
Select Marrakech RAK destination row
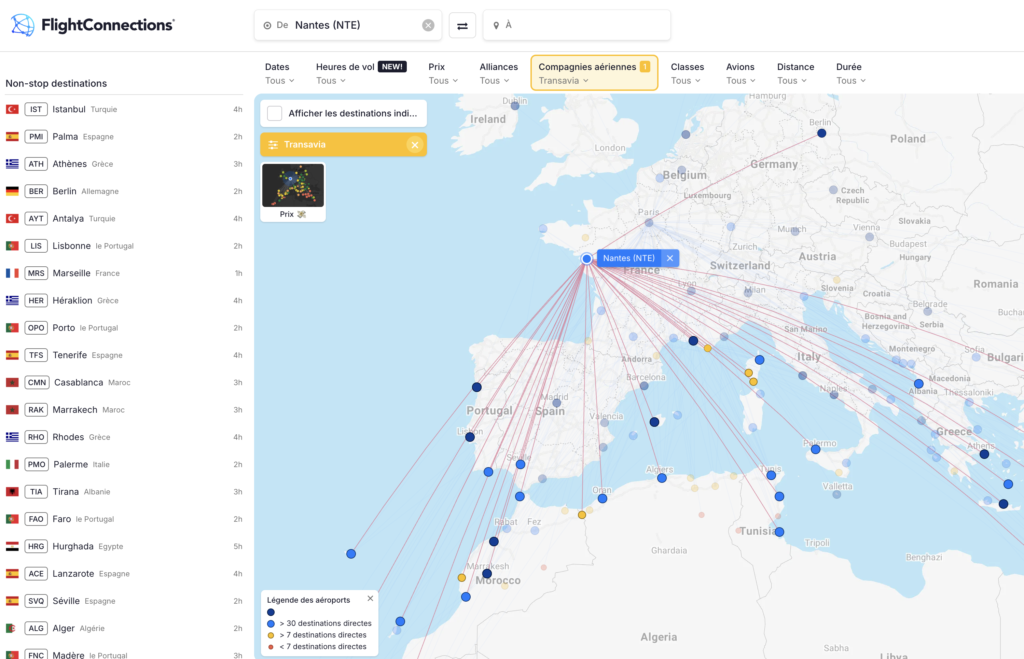click(x=124, y=410)
